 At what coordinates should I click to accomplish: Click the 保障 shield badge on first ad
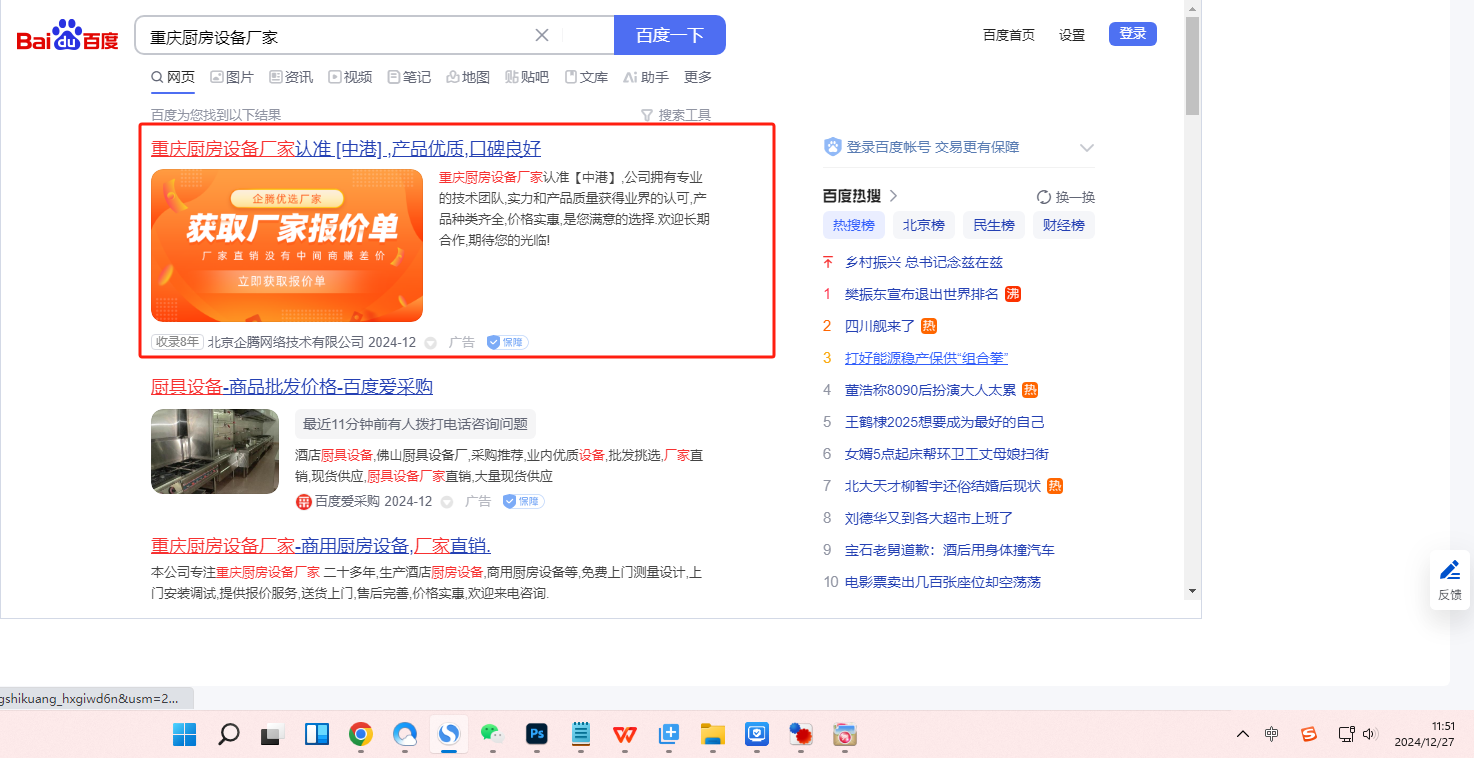[x=507, y=342]
